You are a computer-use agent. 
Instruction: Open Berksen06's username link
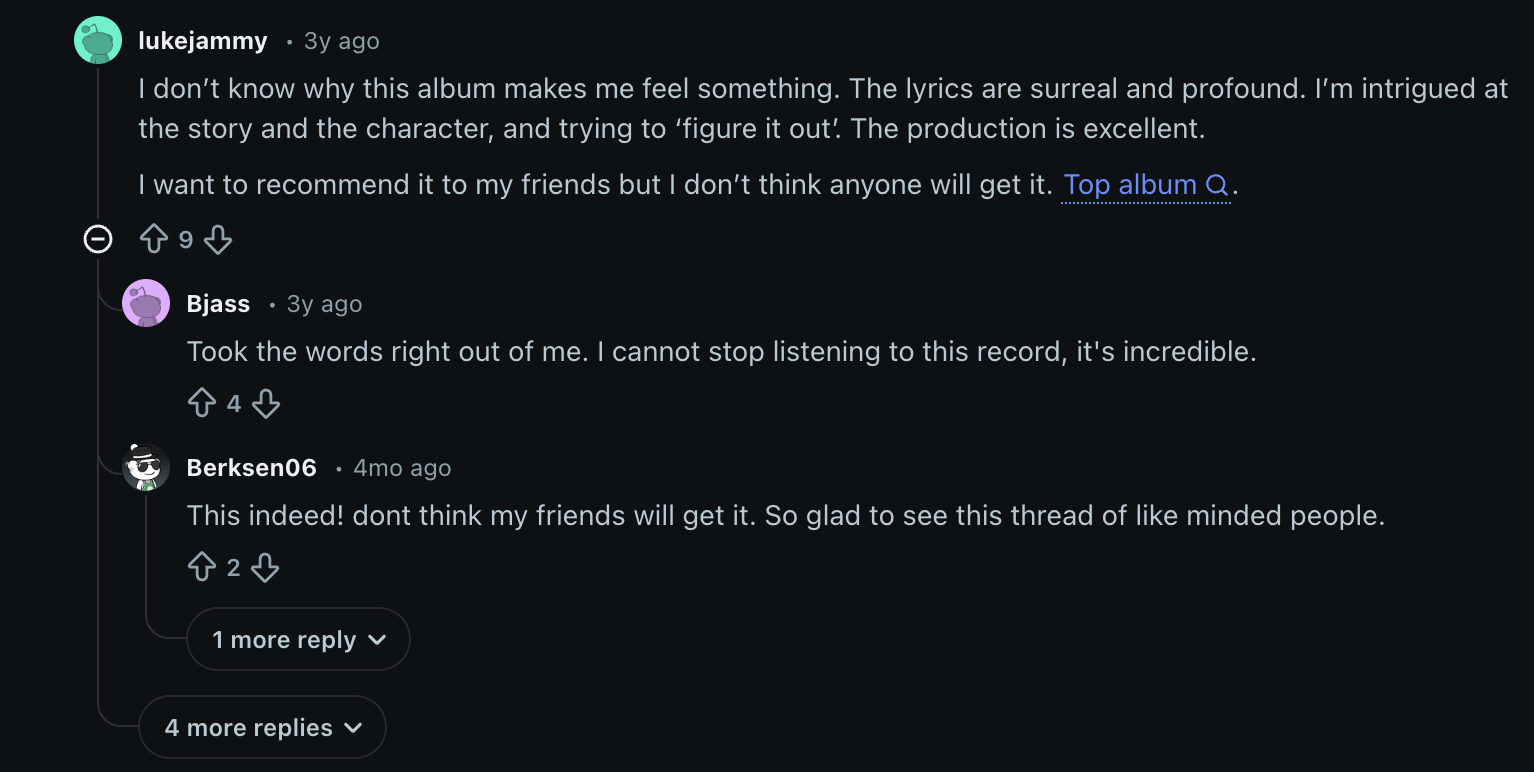click(251, 468)
